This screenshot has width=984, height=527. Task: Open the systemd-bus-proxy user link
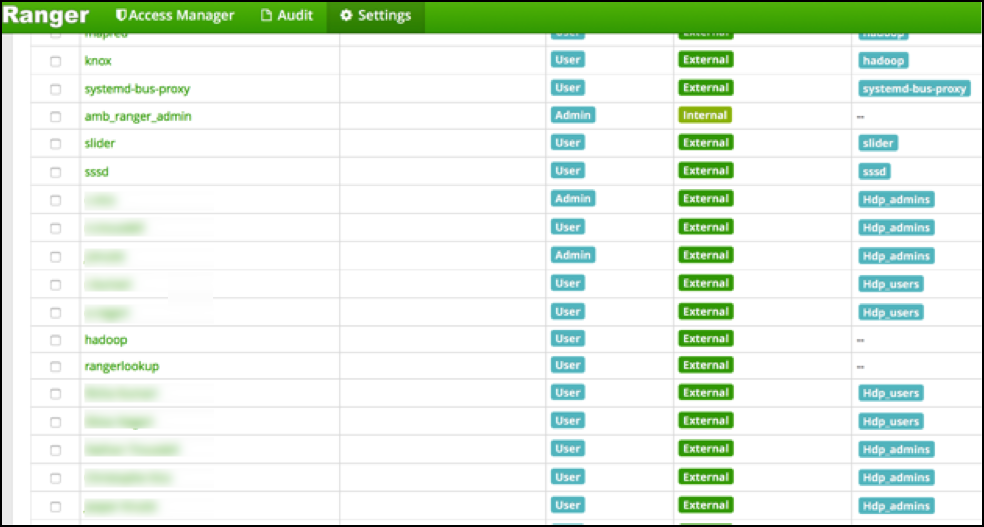click(137, 89)
